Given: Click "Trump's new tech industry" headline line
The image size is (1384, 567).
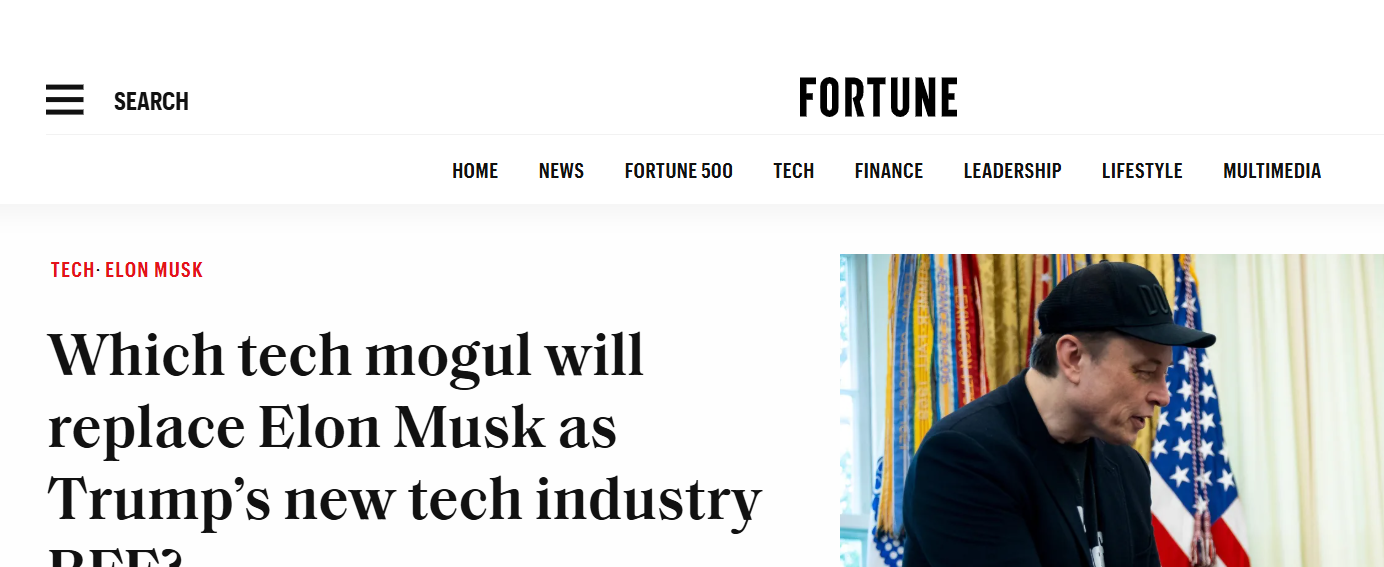Looking at the screenshot, I should pos(405,500).
